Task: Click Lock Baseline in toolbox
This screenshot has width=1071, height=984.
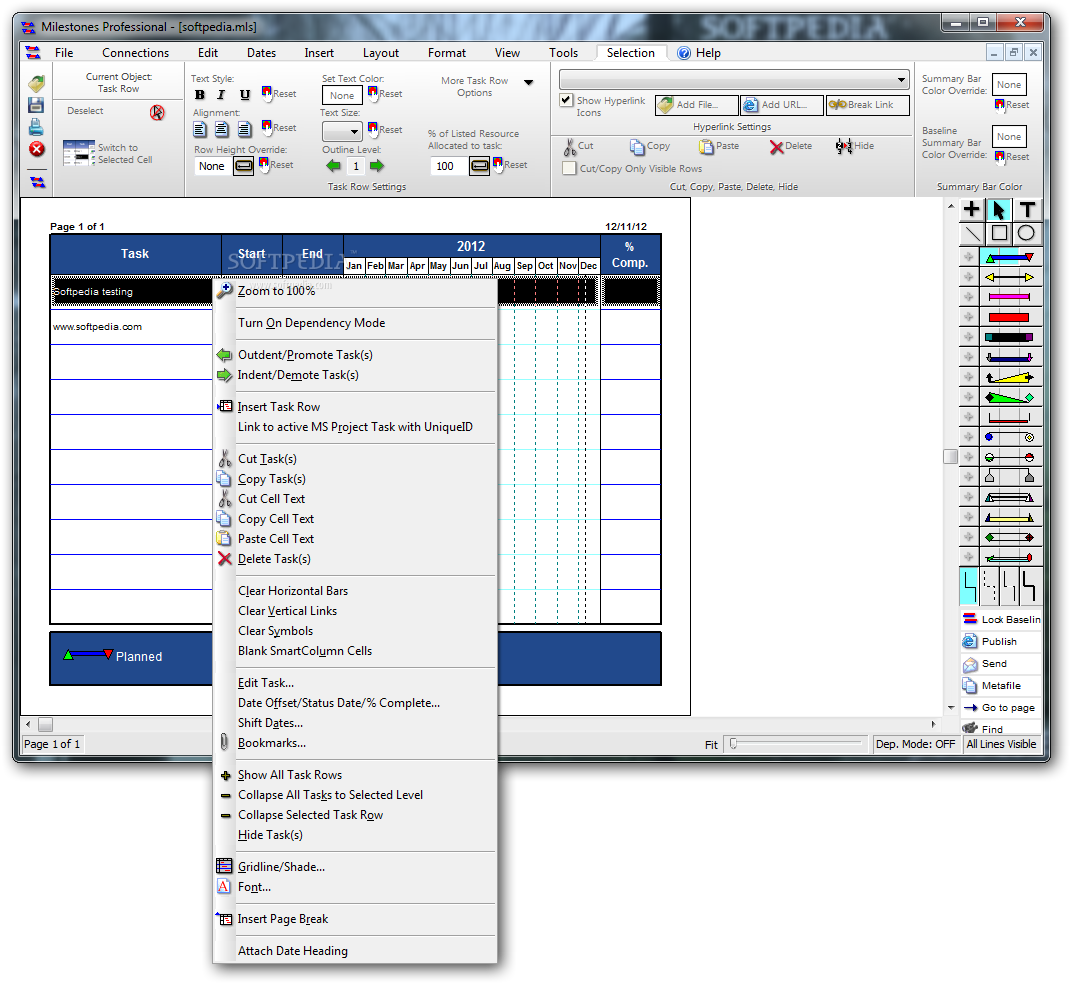Action: tap(1001, 620)
